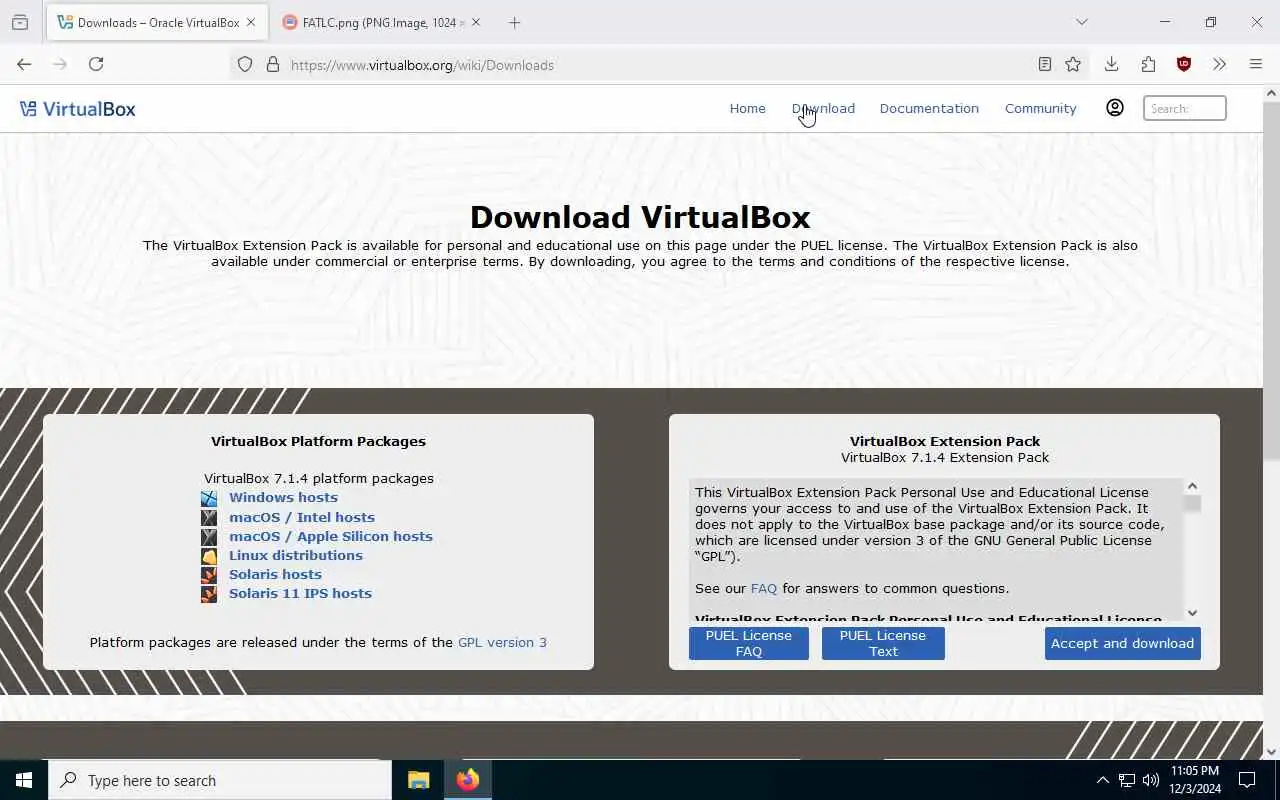Screen dimensions: 1280x800
Task: Click the Firefox taskbar icon
Action: 467,780
